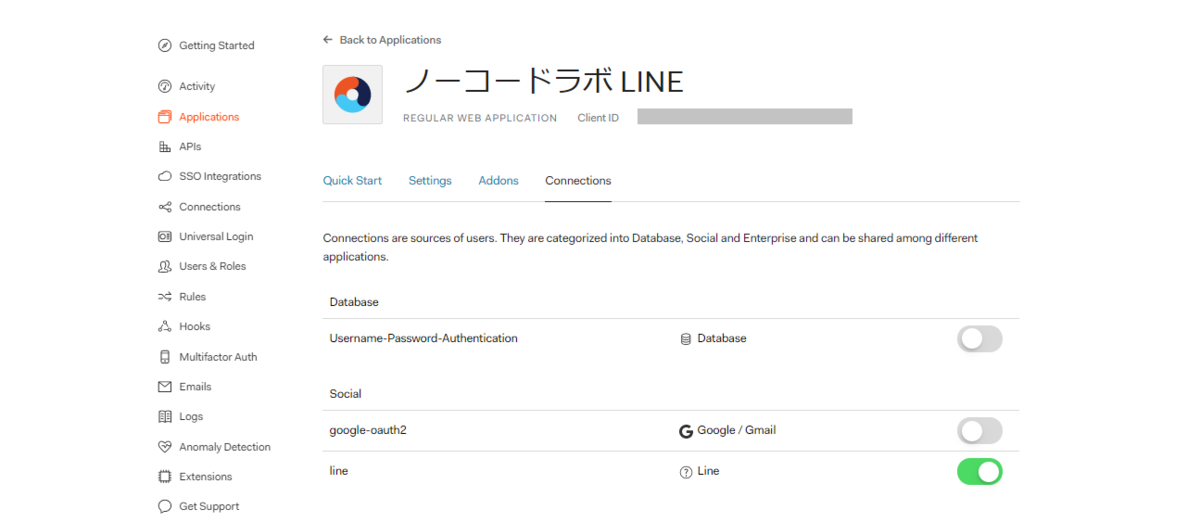Click the SSO Integrations cloud icon

165,177
